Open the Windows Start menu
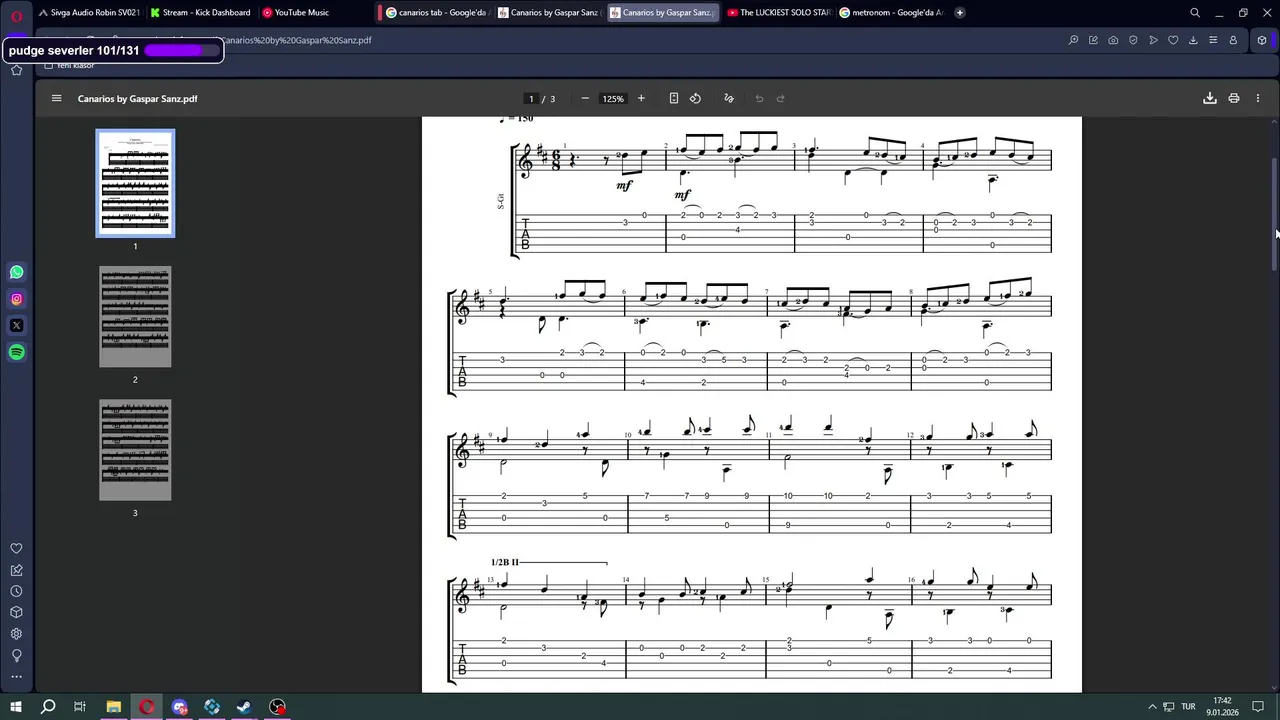Screen dimensions: 1280x720 click(16, 707)
